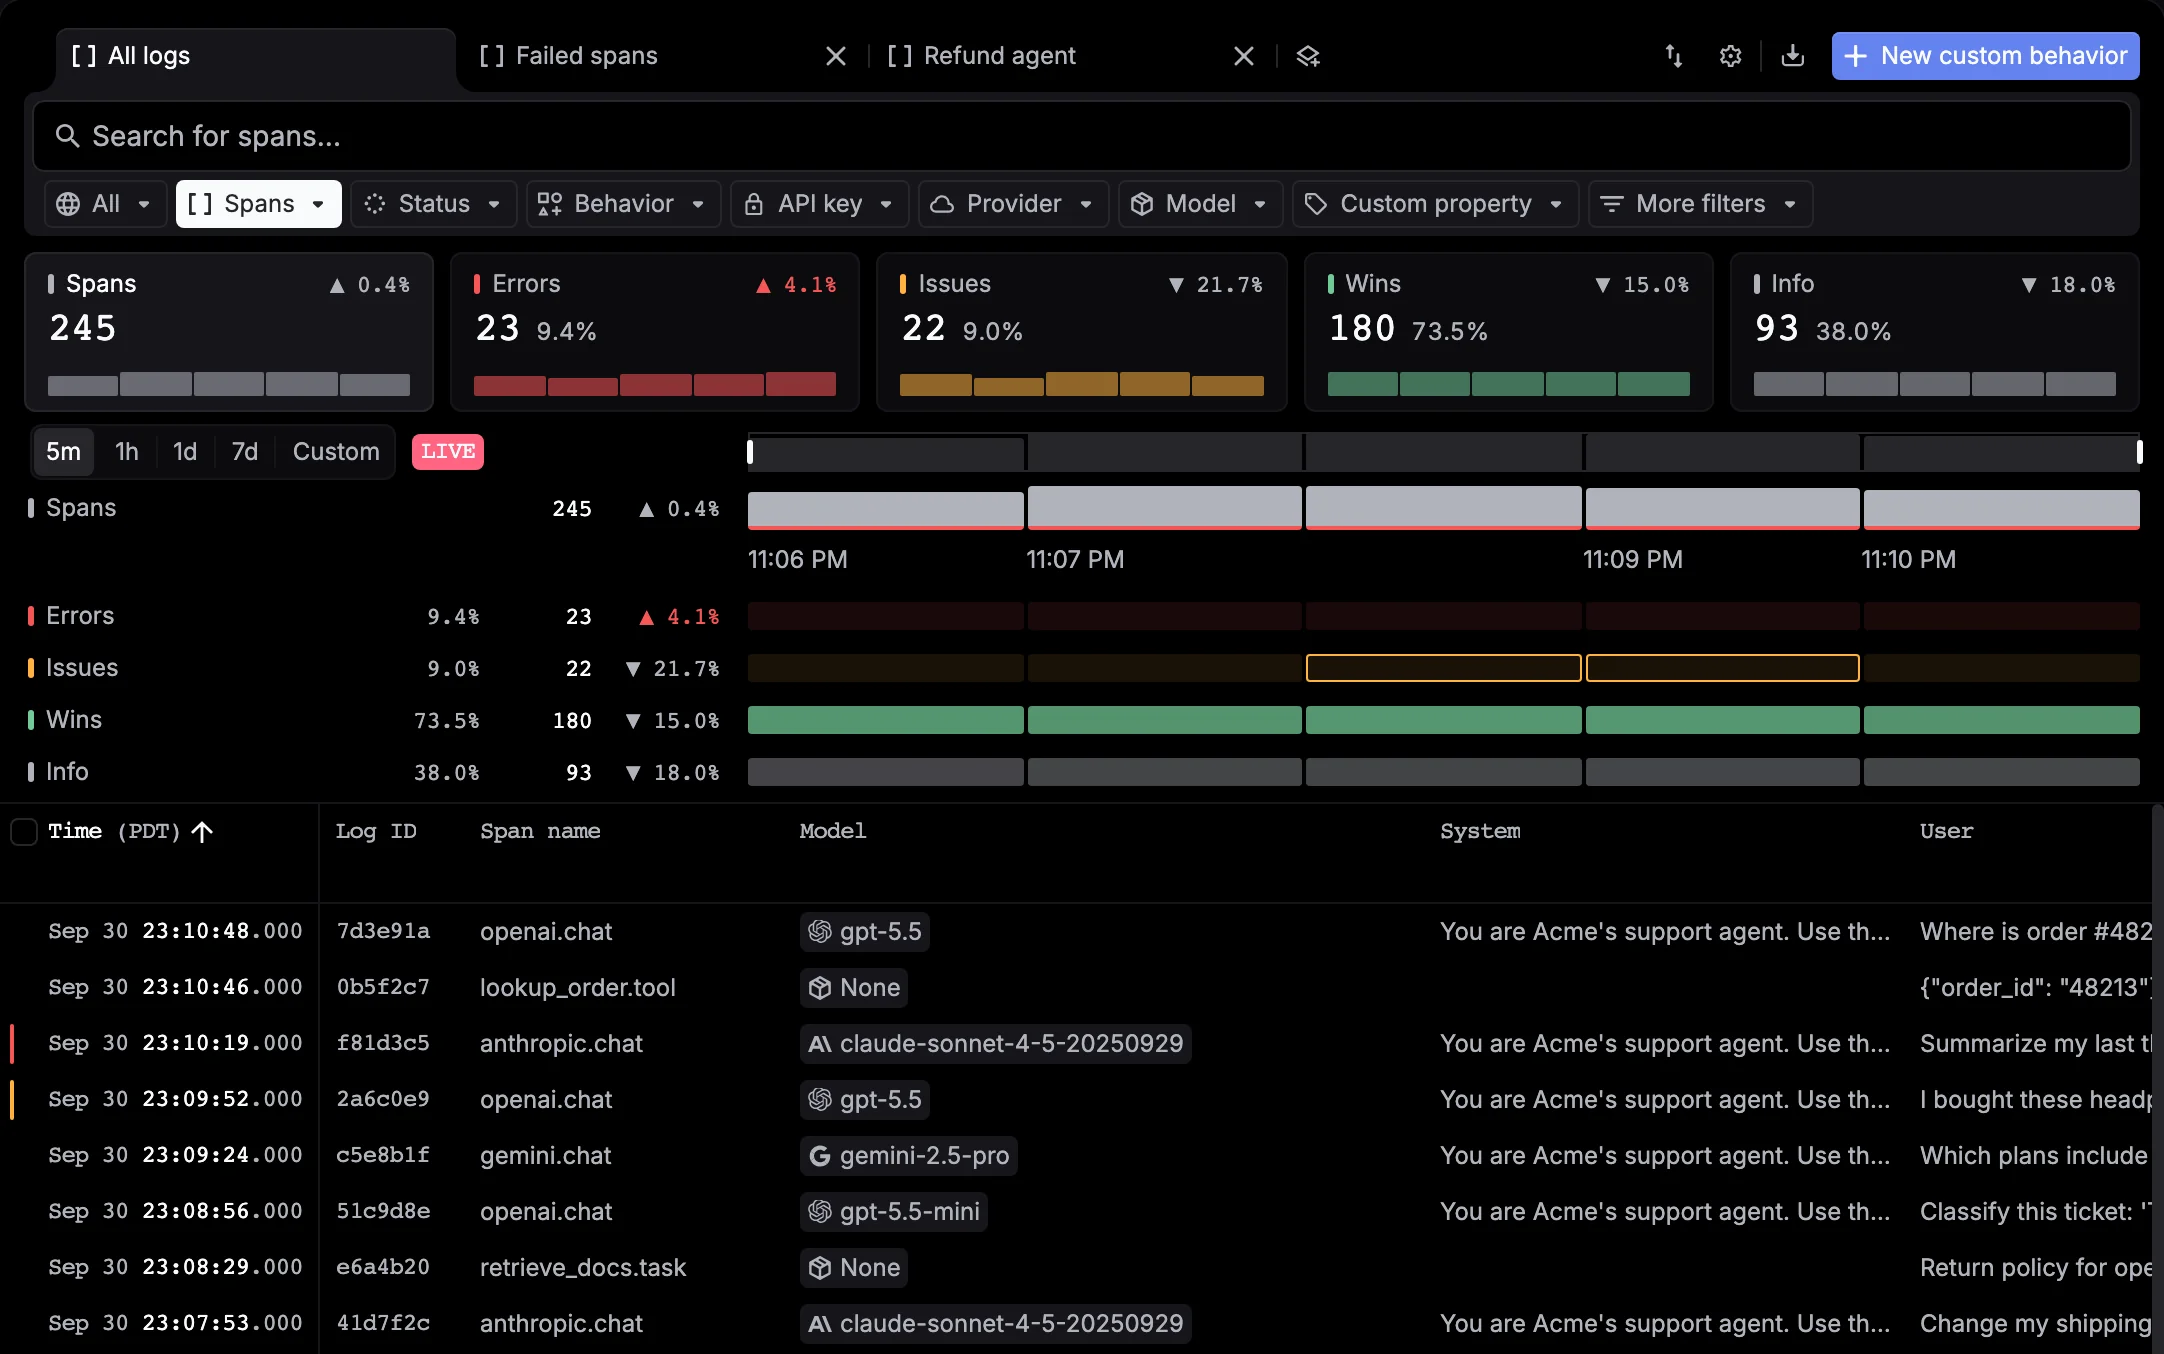Focus the Search for spans field
2164x1354 pixels.
[1082, 136]
